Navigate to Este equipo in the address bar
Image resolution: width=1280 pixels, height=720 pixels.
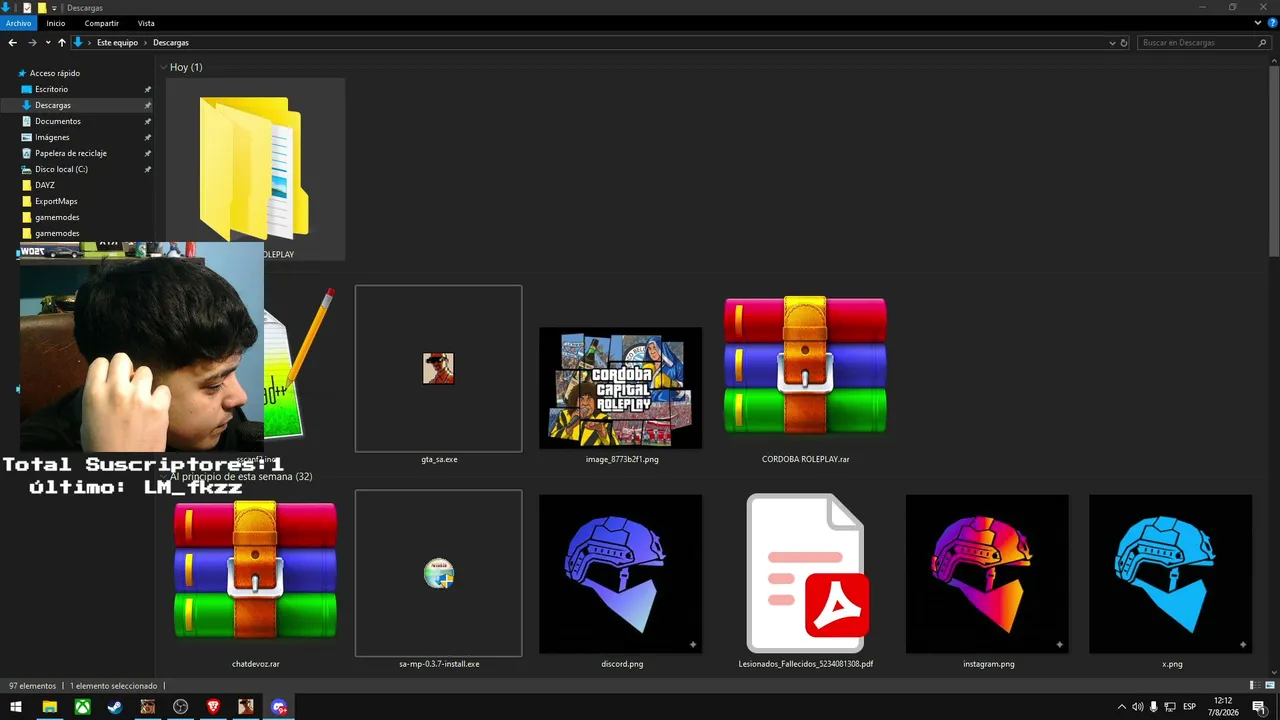tap(117, 43)
